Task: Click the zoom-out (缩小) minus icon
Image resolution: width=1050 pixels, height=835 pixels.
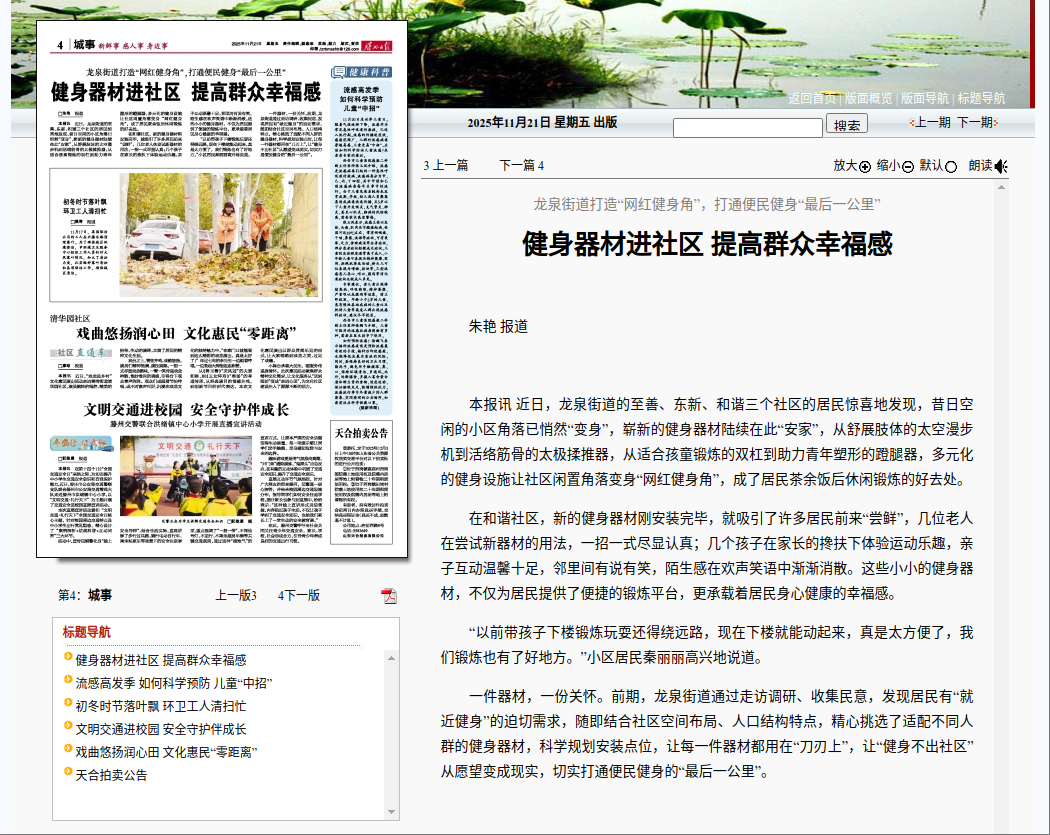Action: [x=907, y=166]
